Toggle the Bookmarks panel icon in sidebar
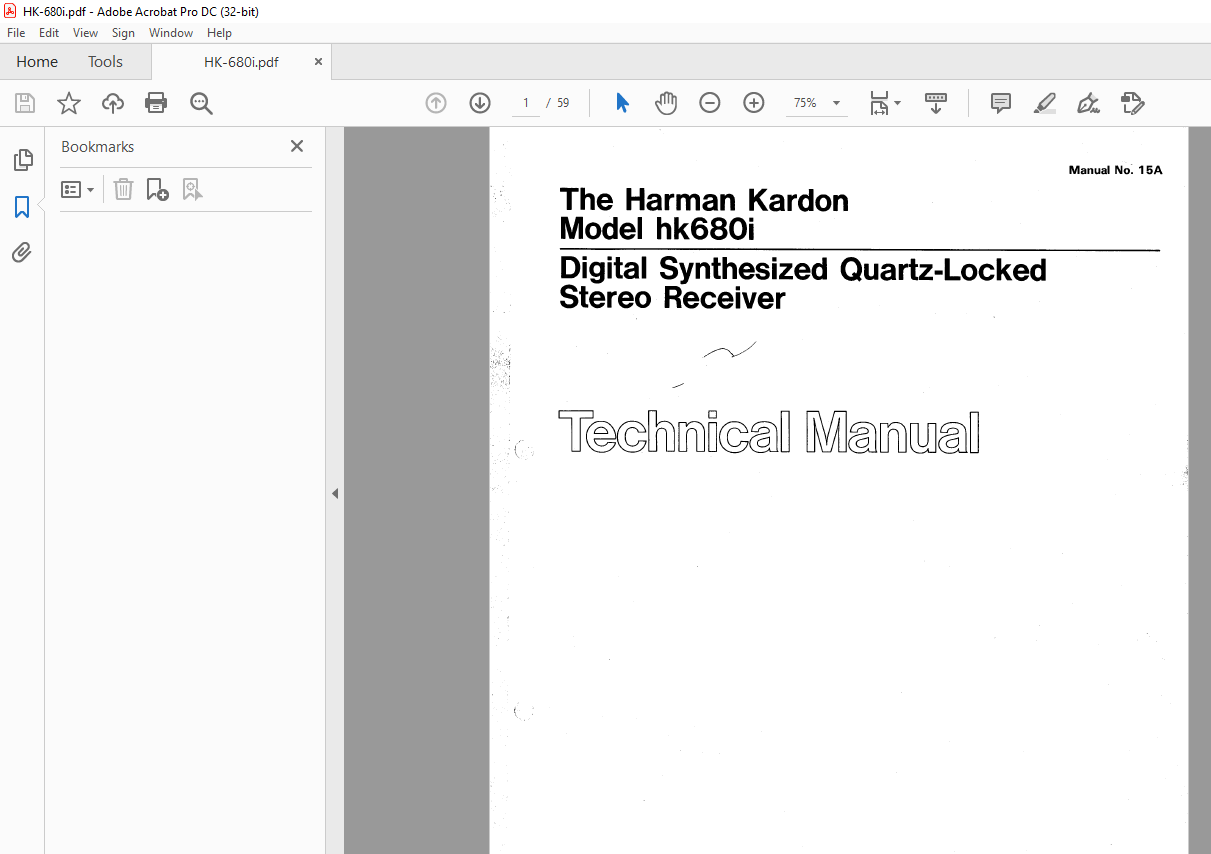1211x854 pixels. pyautogui.click(x=22, y=207)
